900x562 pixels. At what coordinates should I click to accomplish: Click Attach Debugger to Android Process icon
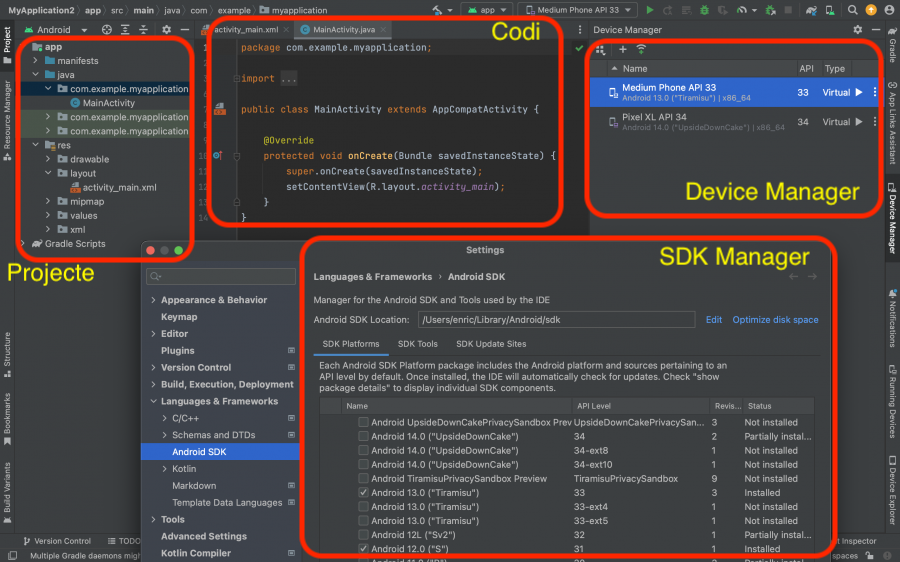click(770, 10)
